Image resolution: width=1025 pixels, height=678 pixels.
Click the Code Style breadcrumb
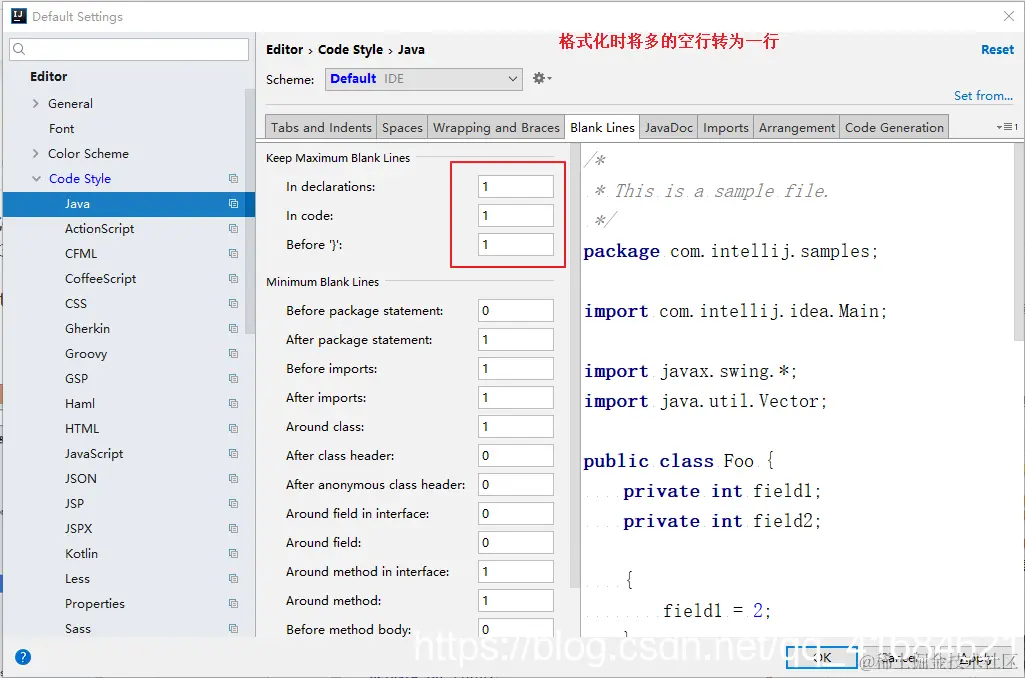pyautogui.click(x=350, y=50)
